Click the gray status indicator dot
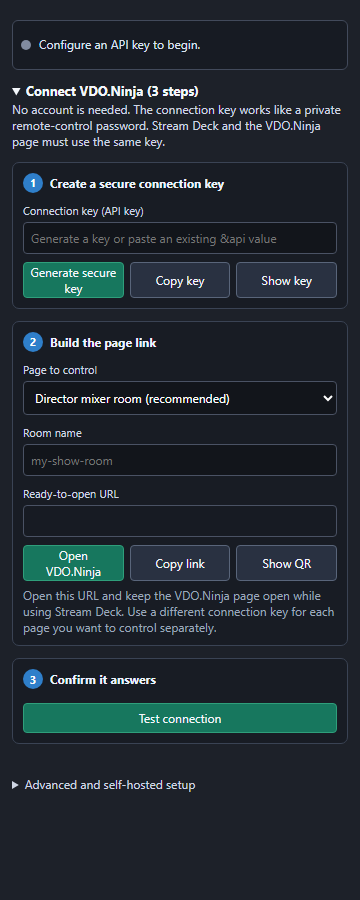This screenshot has height=900, width=360. pyautogui.click(x=26, y=45)
